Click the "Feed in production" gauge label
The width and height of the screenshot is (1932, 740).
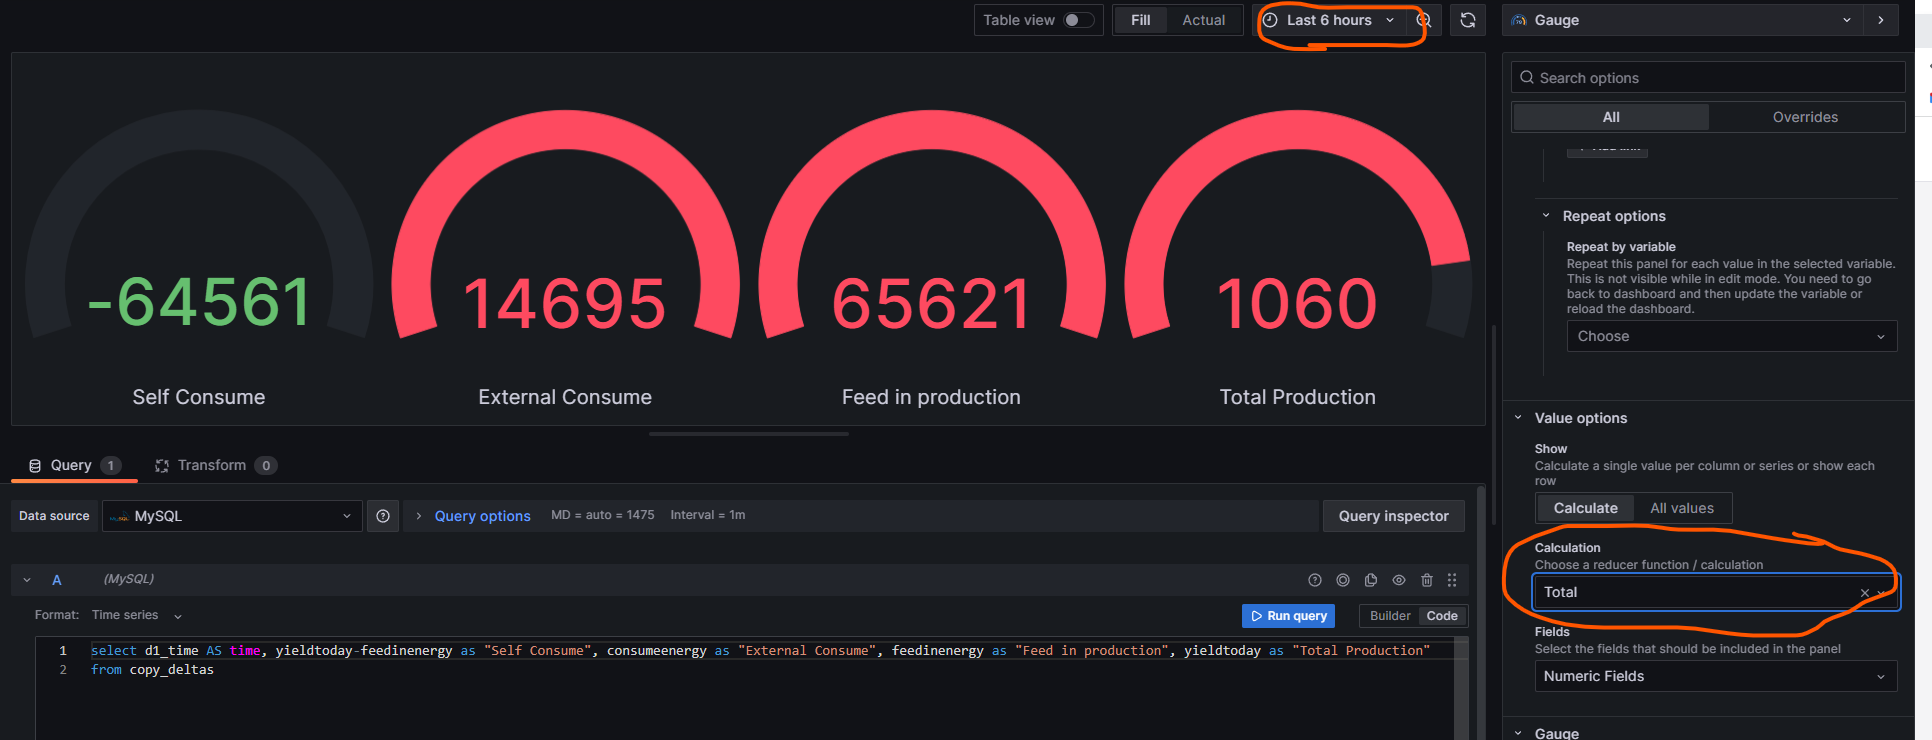(x=931, y=397)
